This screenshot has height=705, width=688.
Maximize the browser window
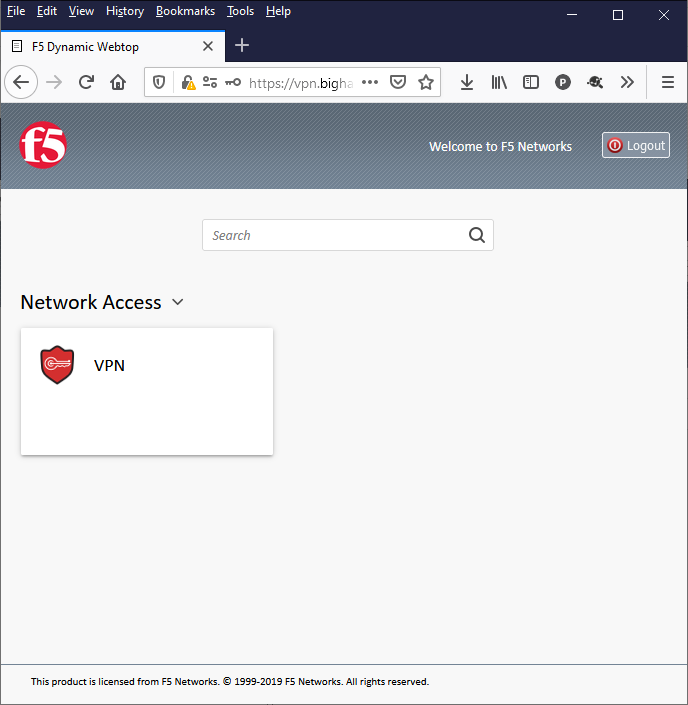pyautogui.click(x=618, y=15)
